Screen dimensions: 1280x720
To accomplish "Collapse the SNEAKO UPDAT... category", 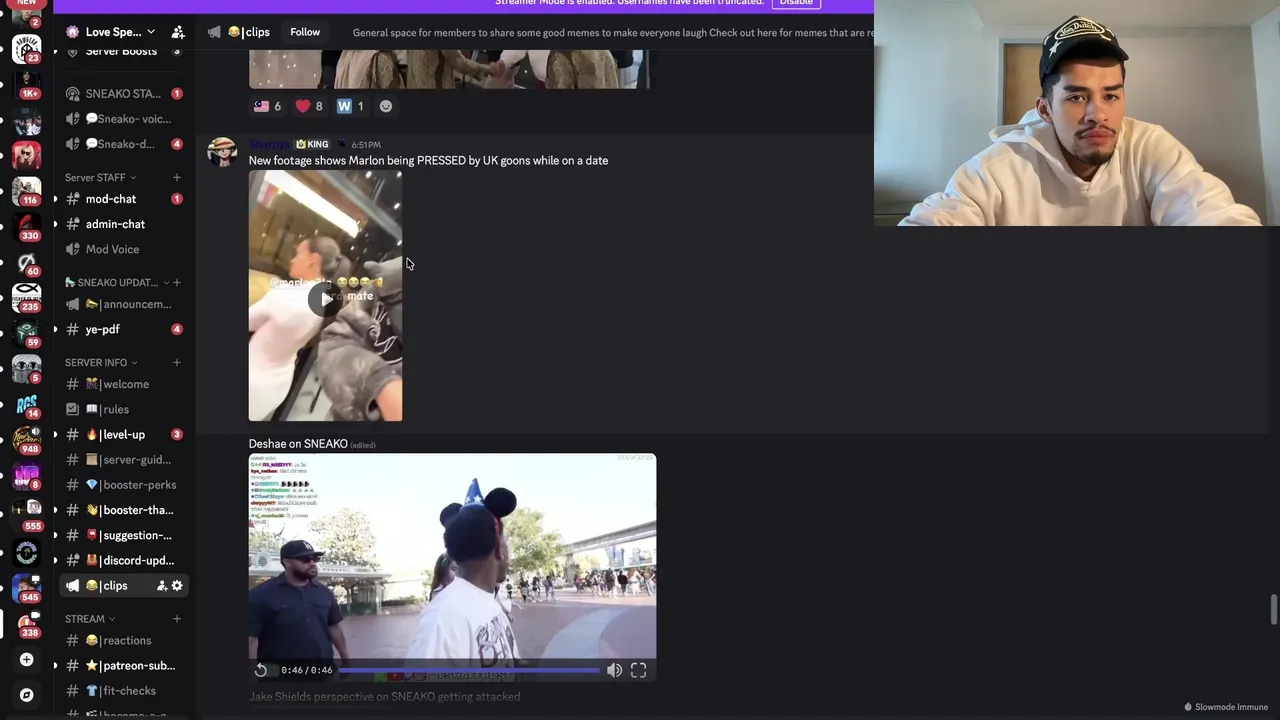I will [x=116, y=282].
